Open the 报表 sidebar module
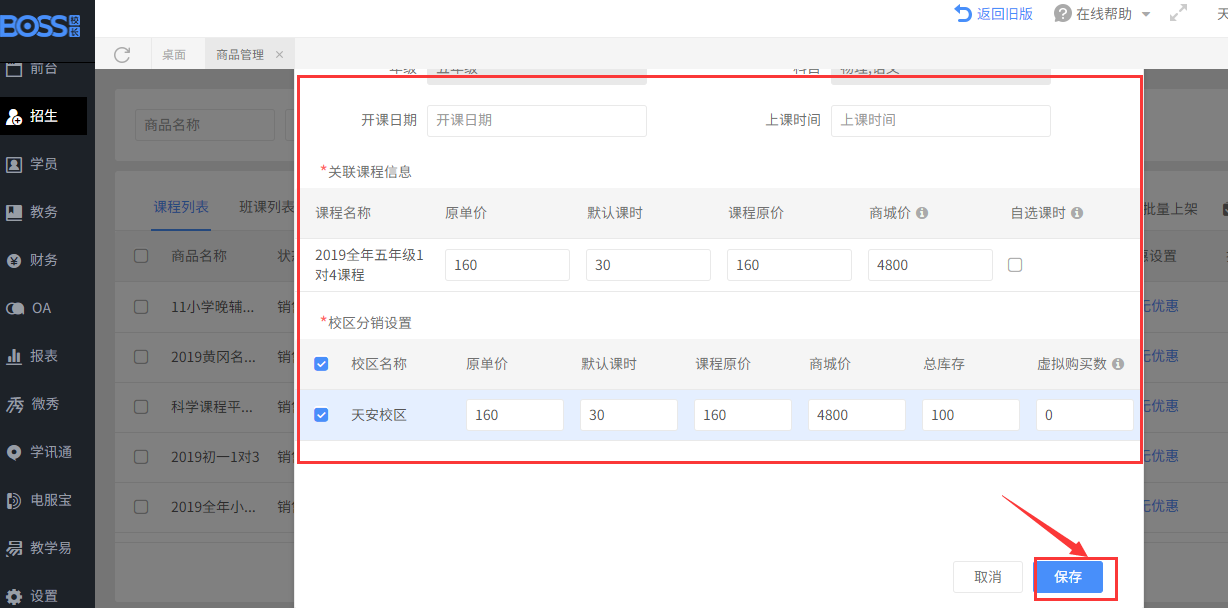 [43, 356]
